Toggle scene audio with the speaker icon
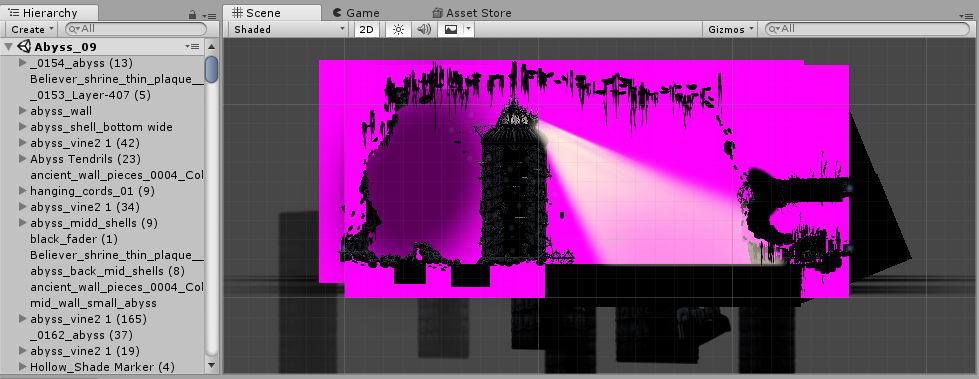 pyautogui.click(x=425, y=29)
